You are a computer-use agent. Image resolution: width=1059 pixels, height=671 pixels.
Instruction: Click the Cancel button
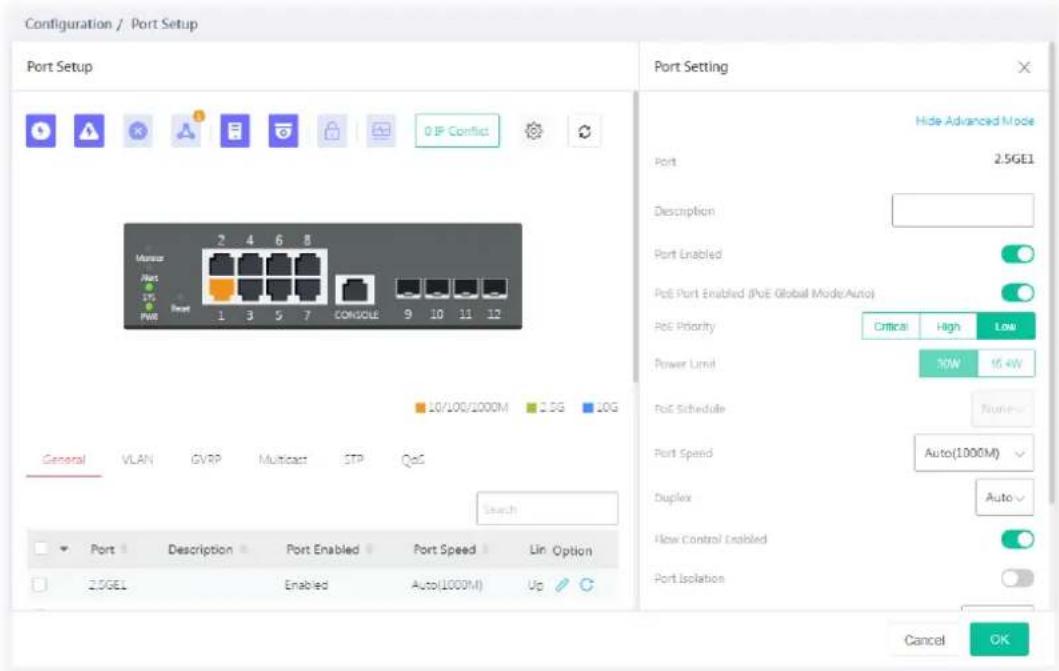(925, 640)
